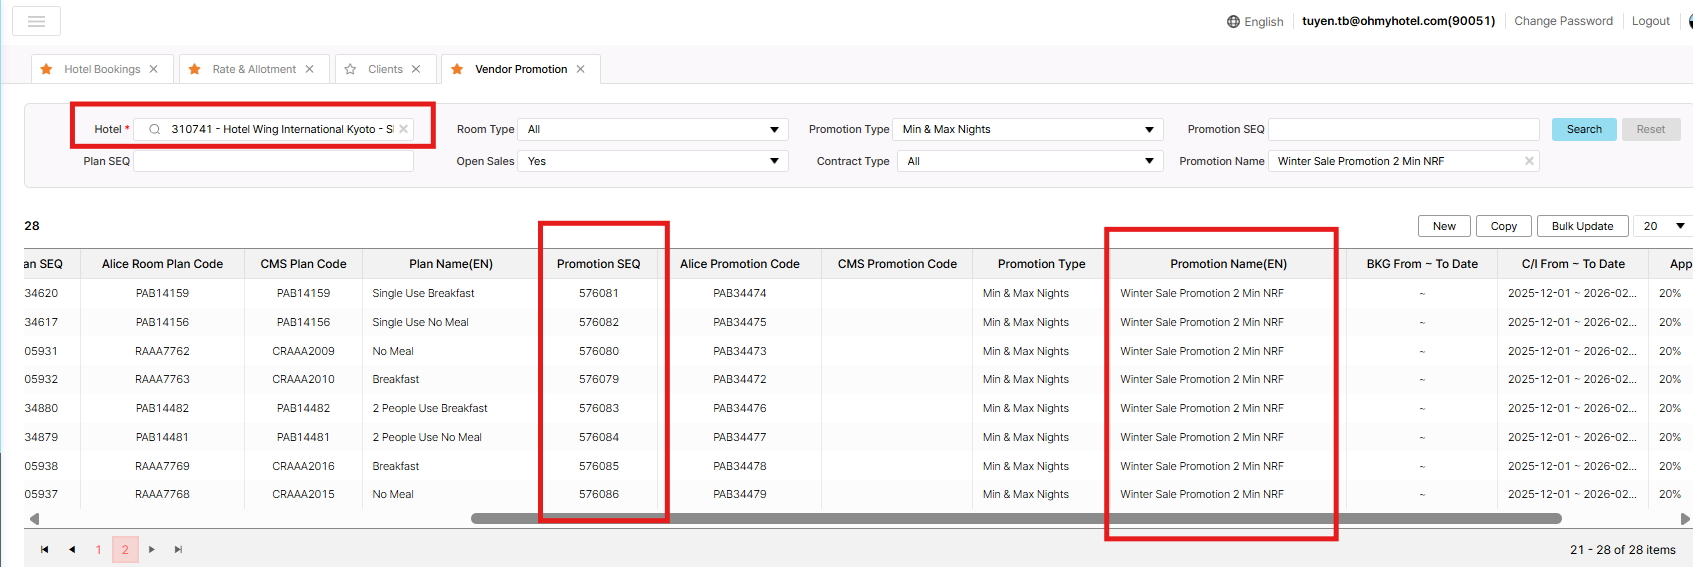Go to the first page

[44, 549]
